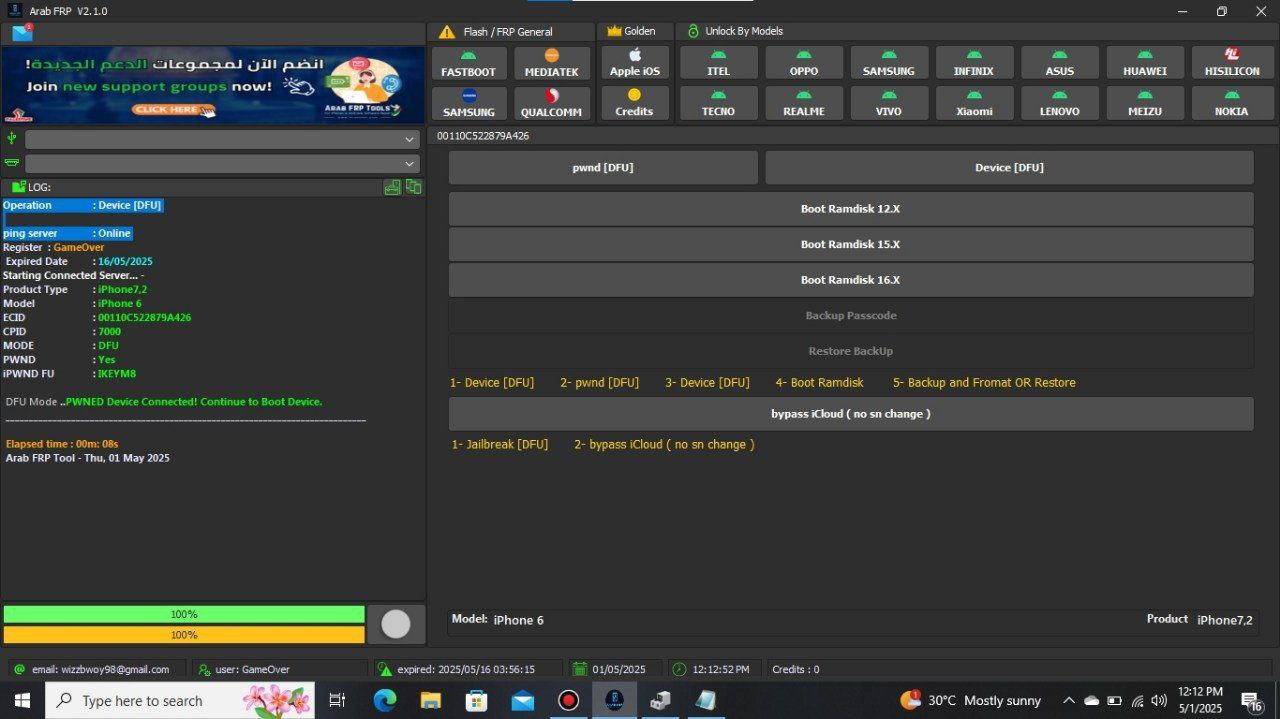Open the Windows notification center

pos(1252,700)
